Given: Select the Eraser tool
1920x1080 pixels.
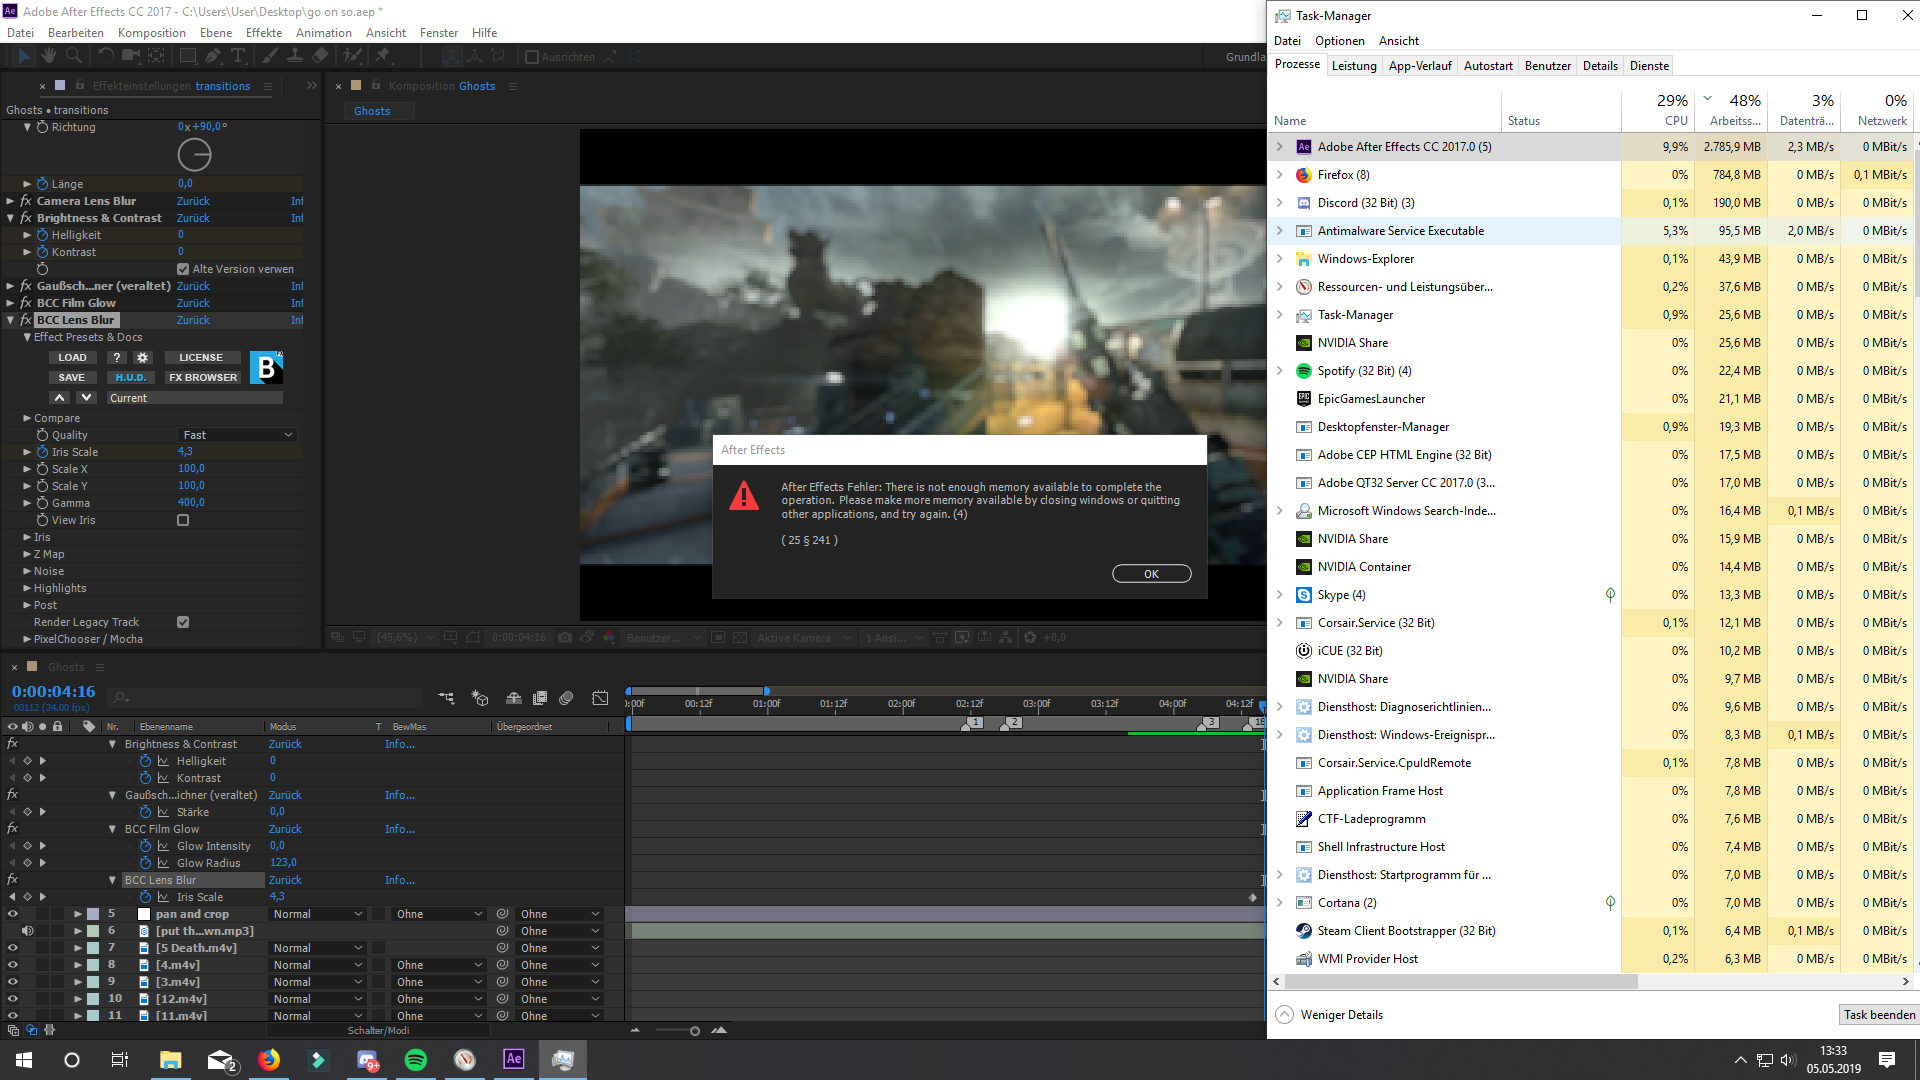Looking at the screenshot, I should [x=320, y=57].
